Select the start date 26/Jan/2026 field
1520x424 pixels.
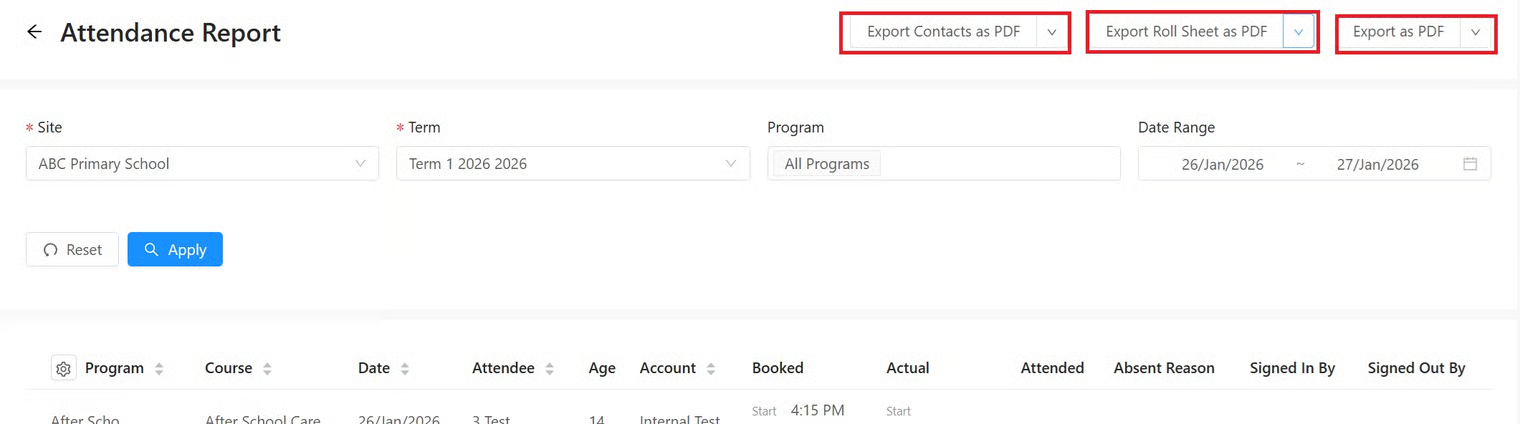(x=1222, y=164)
